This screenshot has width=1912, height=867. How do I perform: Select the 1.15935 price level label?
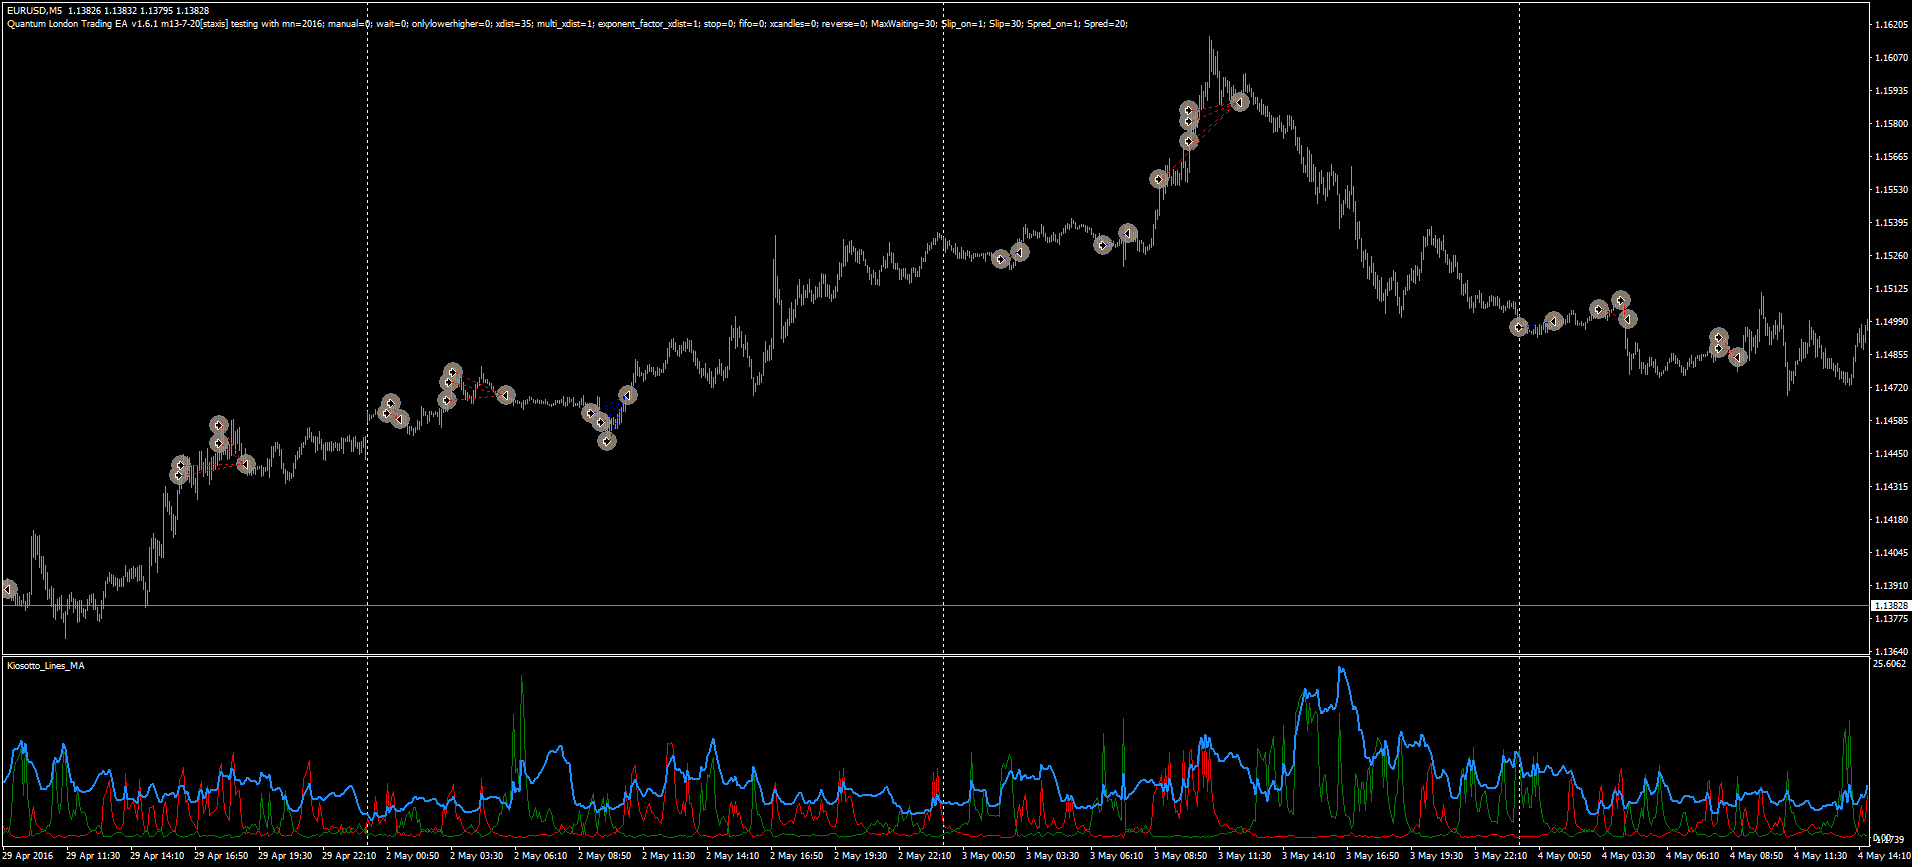point(1889,91)
